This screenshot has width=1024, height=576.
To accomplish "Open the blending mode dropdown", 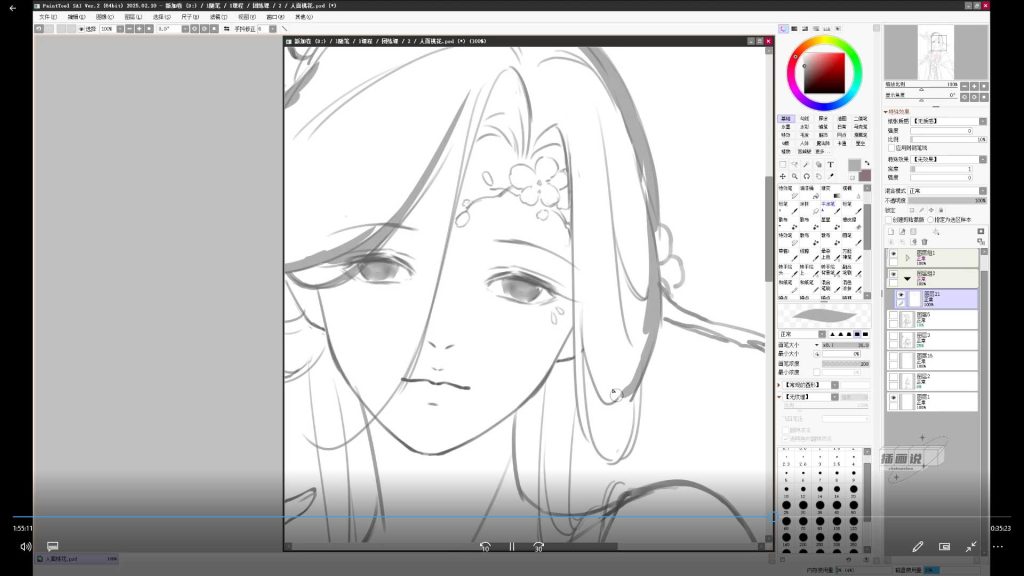I will tap(947, 191).
